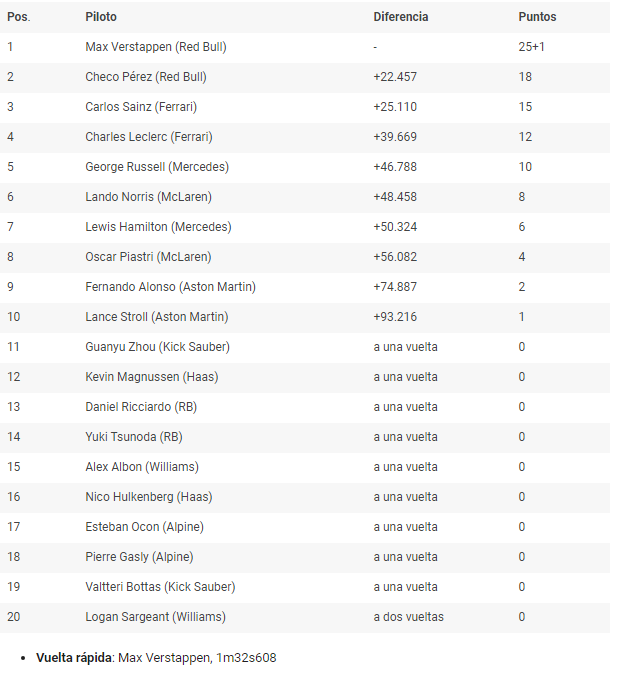Select Checo Pérez (Red Bull) name
The image size is (621, 674).
tap(146, 77)
